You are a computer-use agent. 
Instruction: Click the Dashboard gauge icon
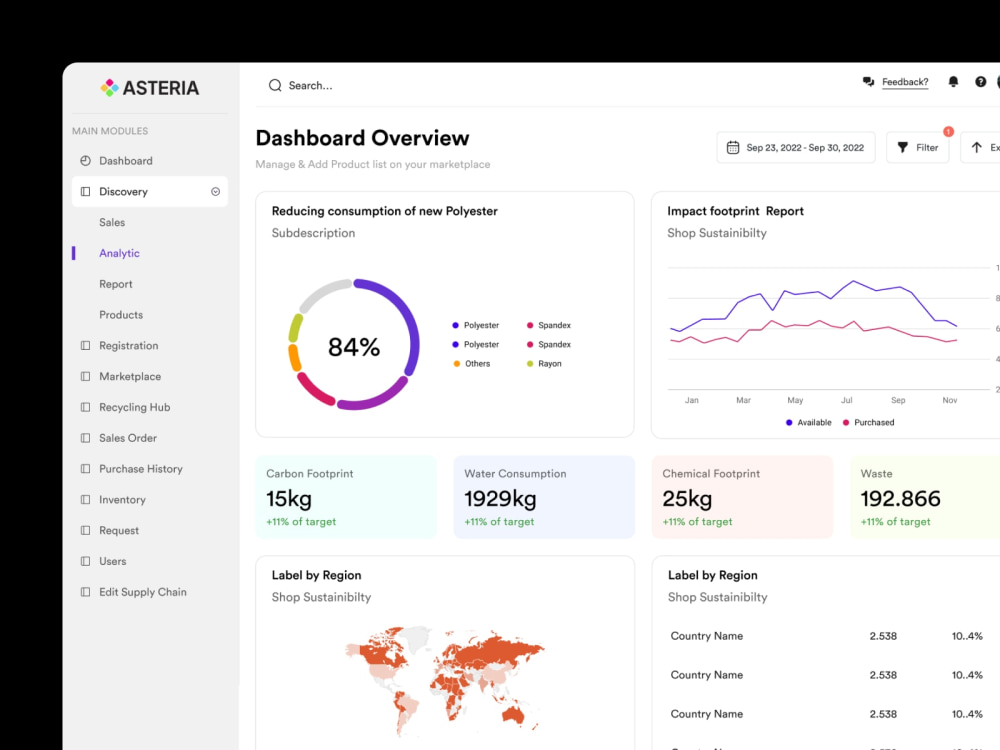click(x=85, y=161)
